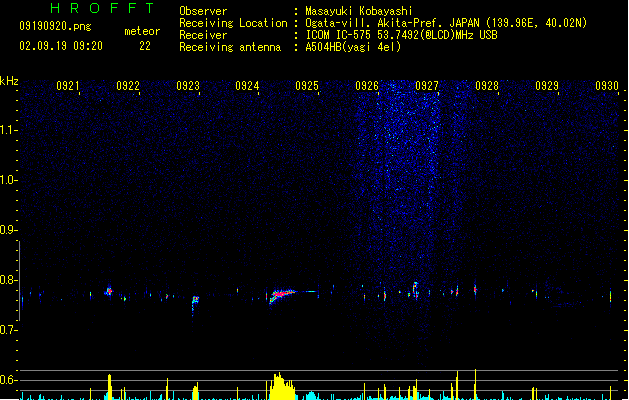Click the 0.6 kHz axis label

pyautogui.click(x=8, y=380)
